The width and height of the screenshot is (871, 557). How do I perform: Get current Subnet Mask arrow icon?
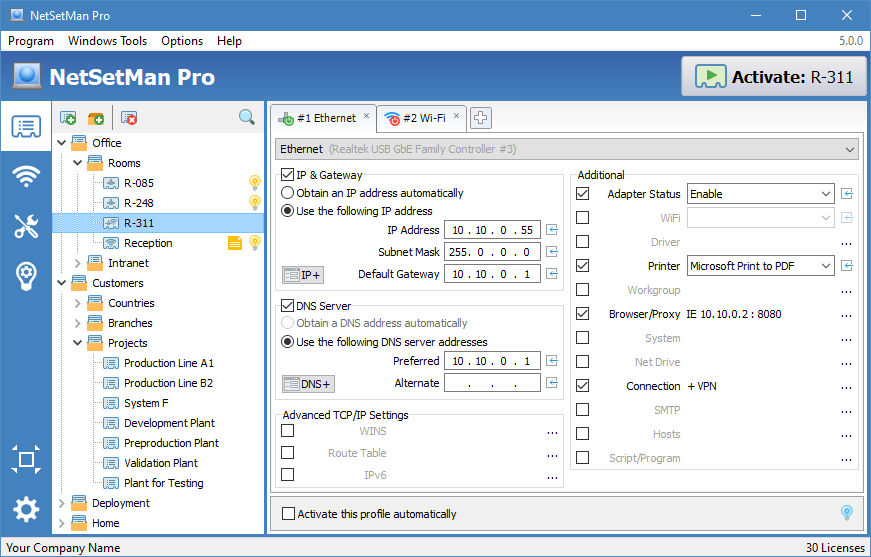pos(552,252)
